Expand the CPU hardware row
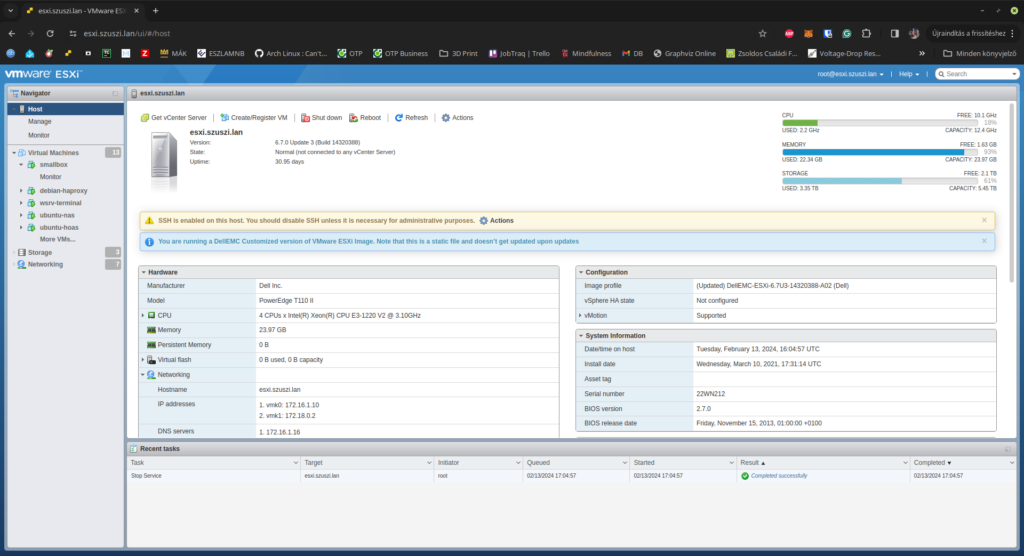1024x556 pixels. (143, 316)
